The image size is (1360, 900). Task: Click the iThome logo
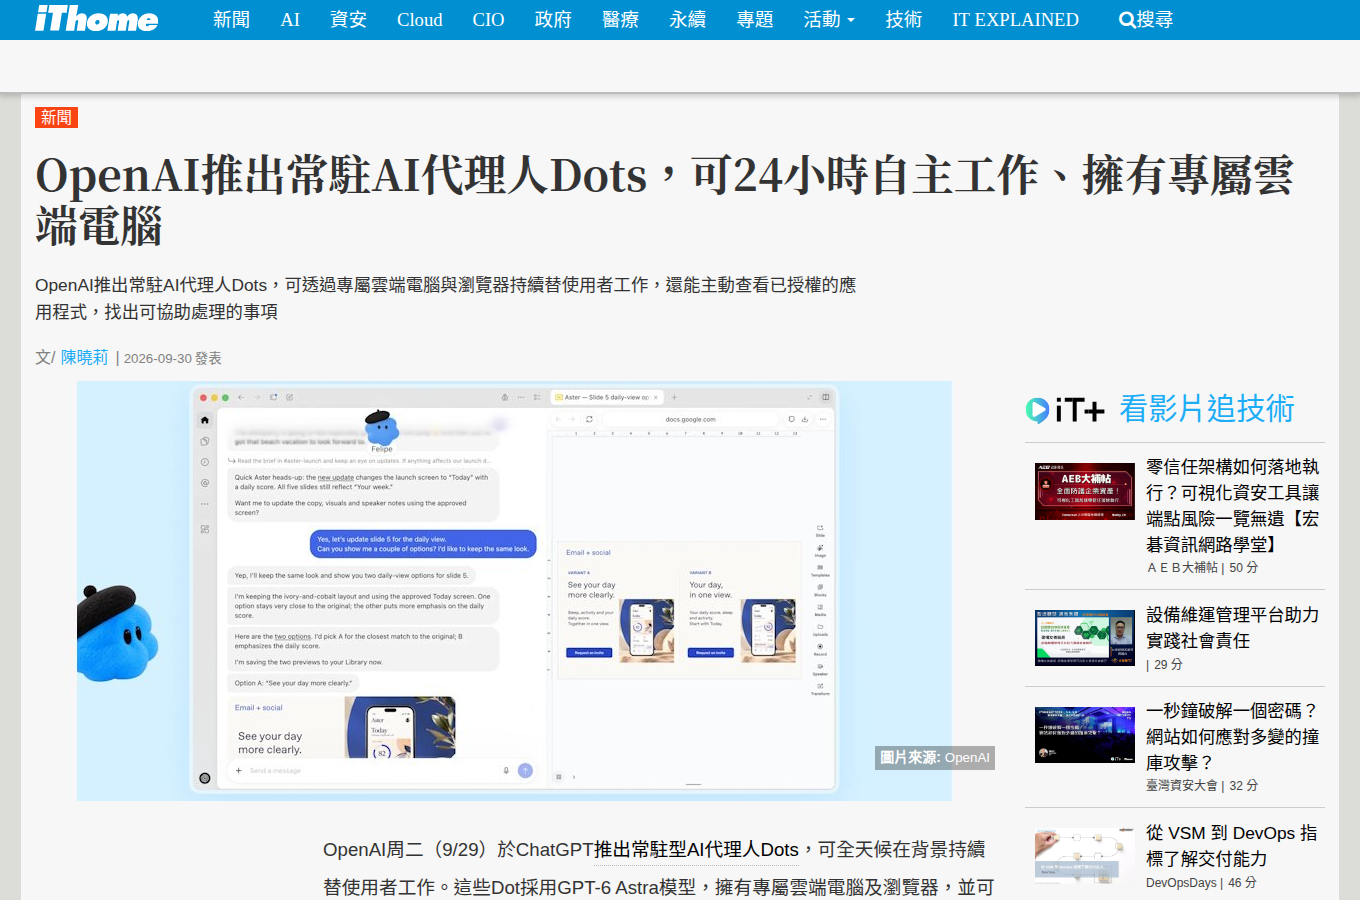pyautogui.click(x=97, y=19)
